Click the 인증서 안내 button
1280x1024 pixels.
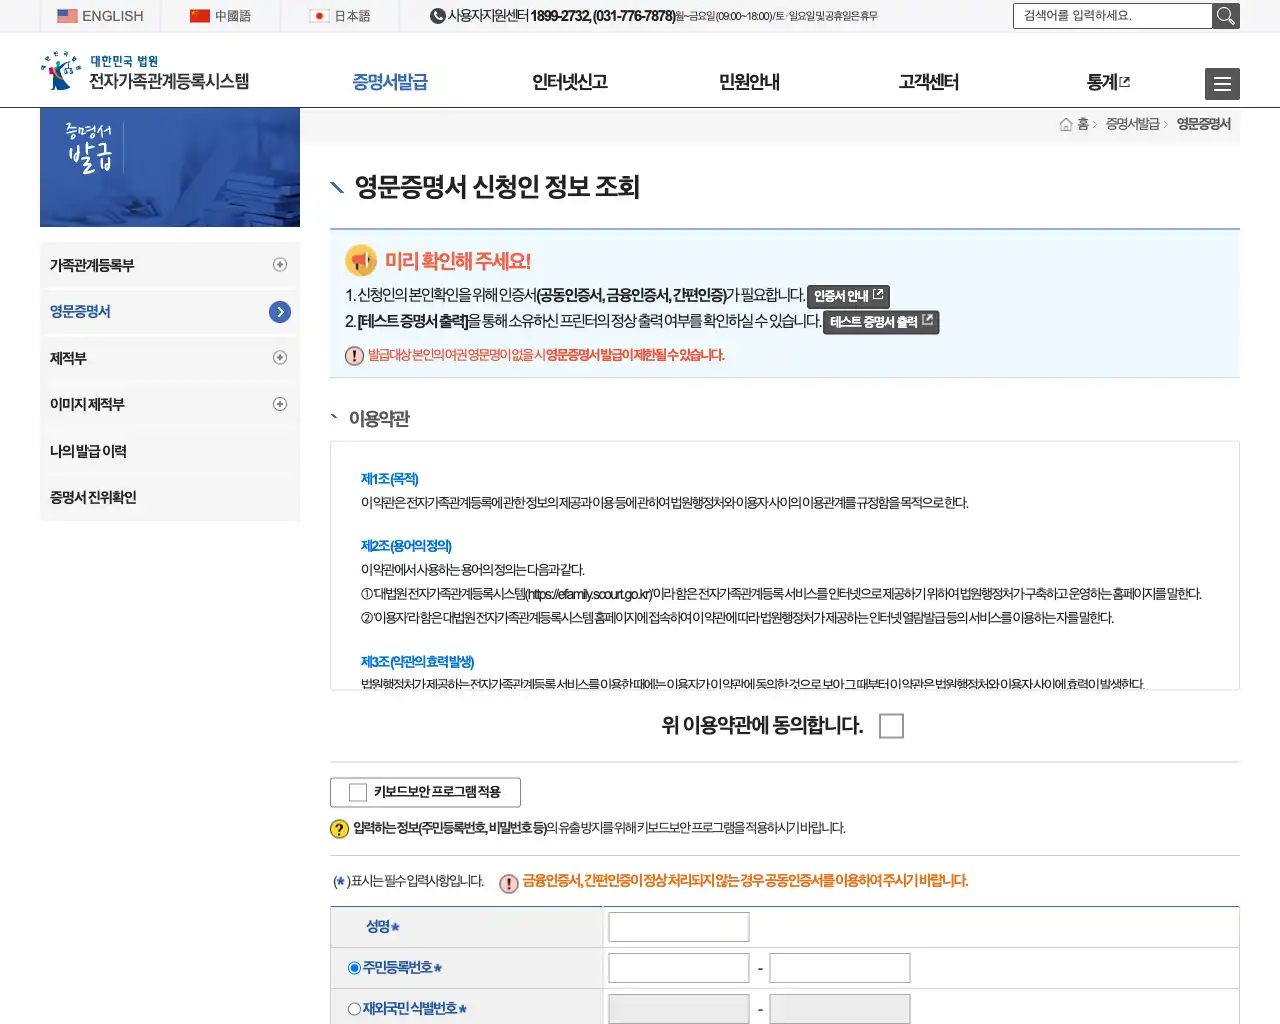[x=848, y=296]
